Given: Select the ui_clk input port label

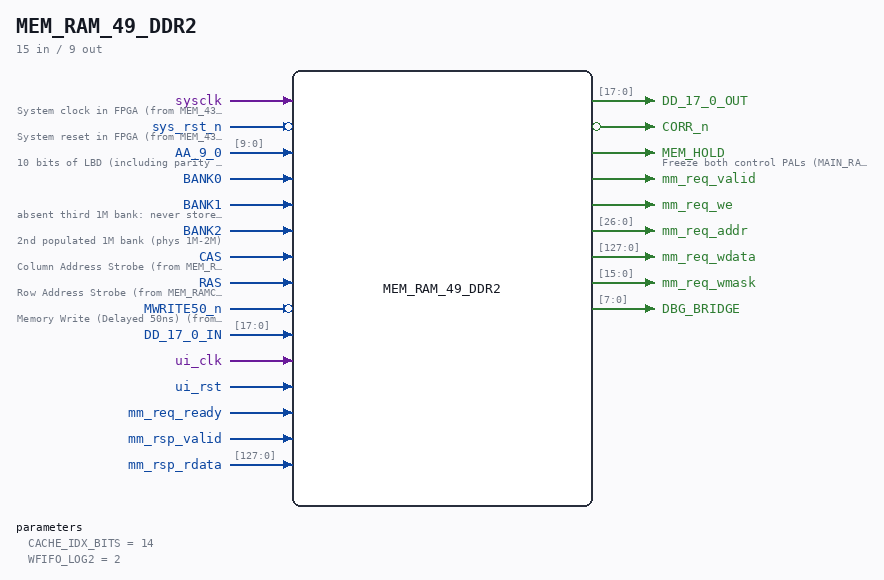Looking at the screenshot, I should click(198, 360).
